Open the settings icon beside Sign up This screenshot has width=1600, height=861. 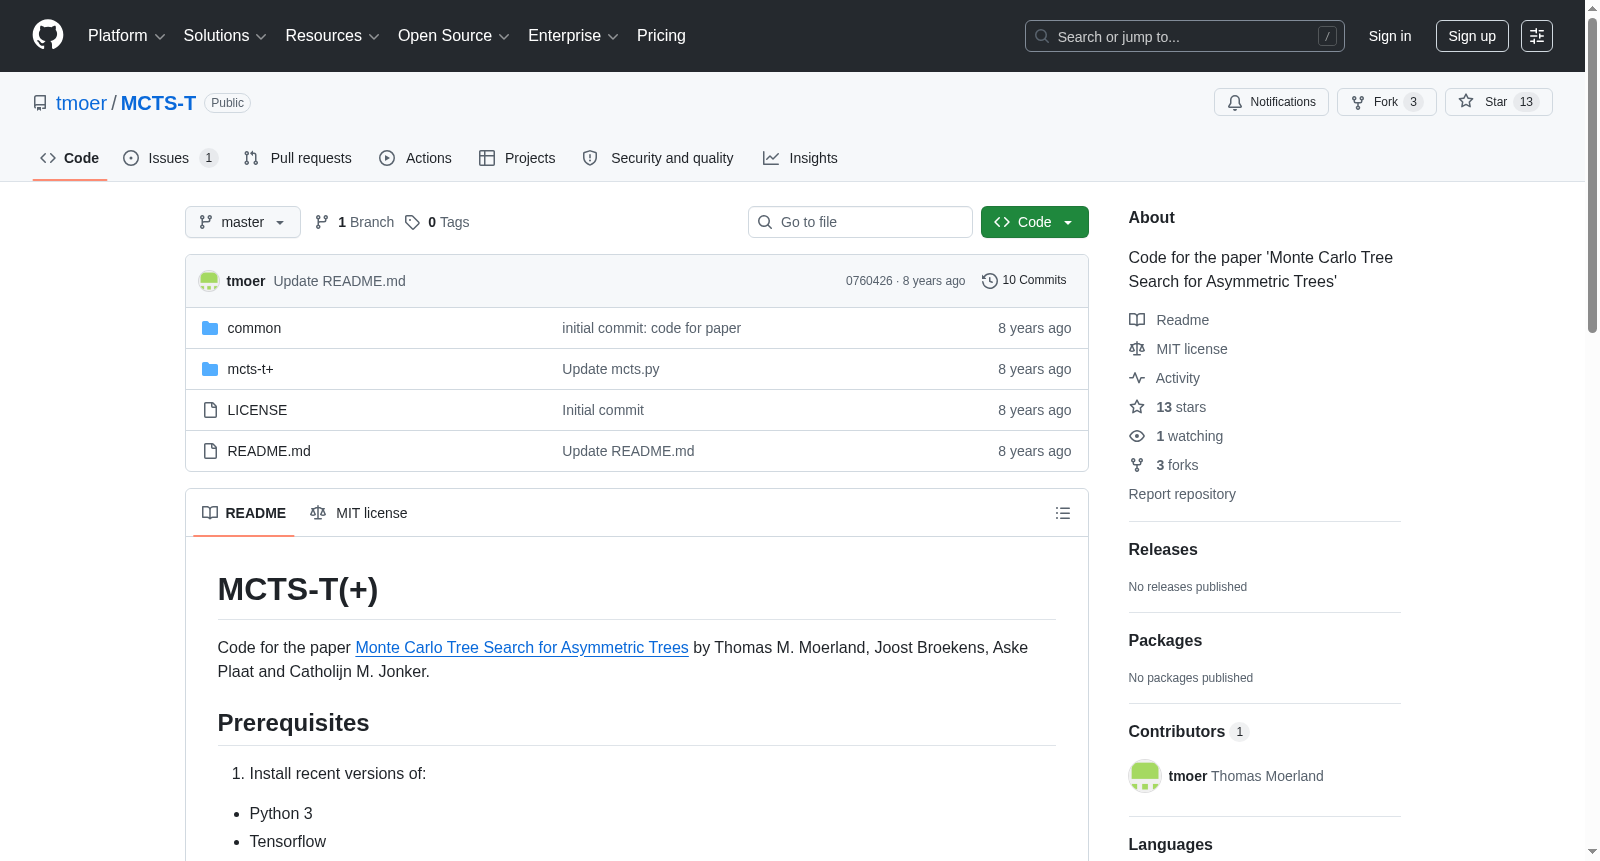coord(1537,36)
